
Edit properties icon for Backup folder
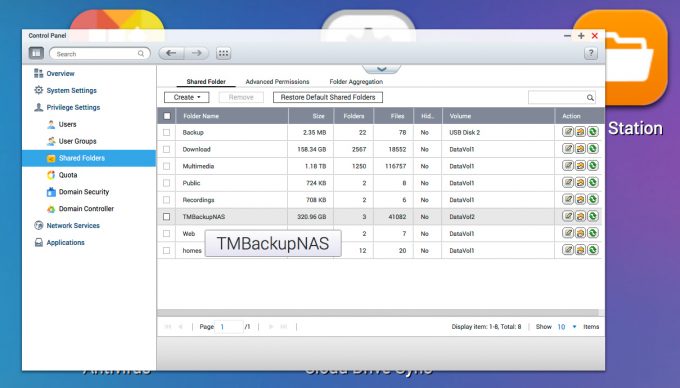[x=568, y=132]
